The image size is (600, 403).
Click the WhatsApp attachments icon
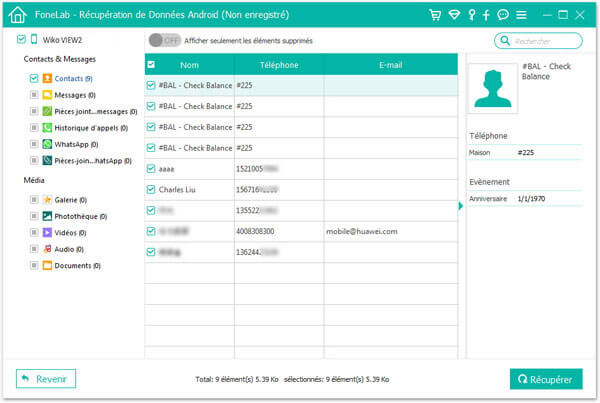47,160
